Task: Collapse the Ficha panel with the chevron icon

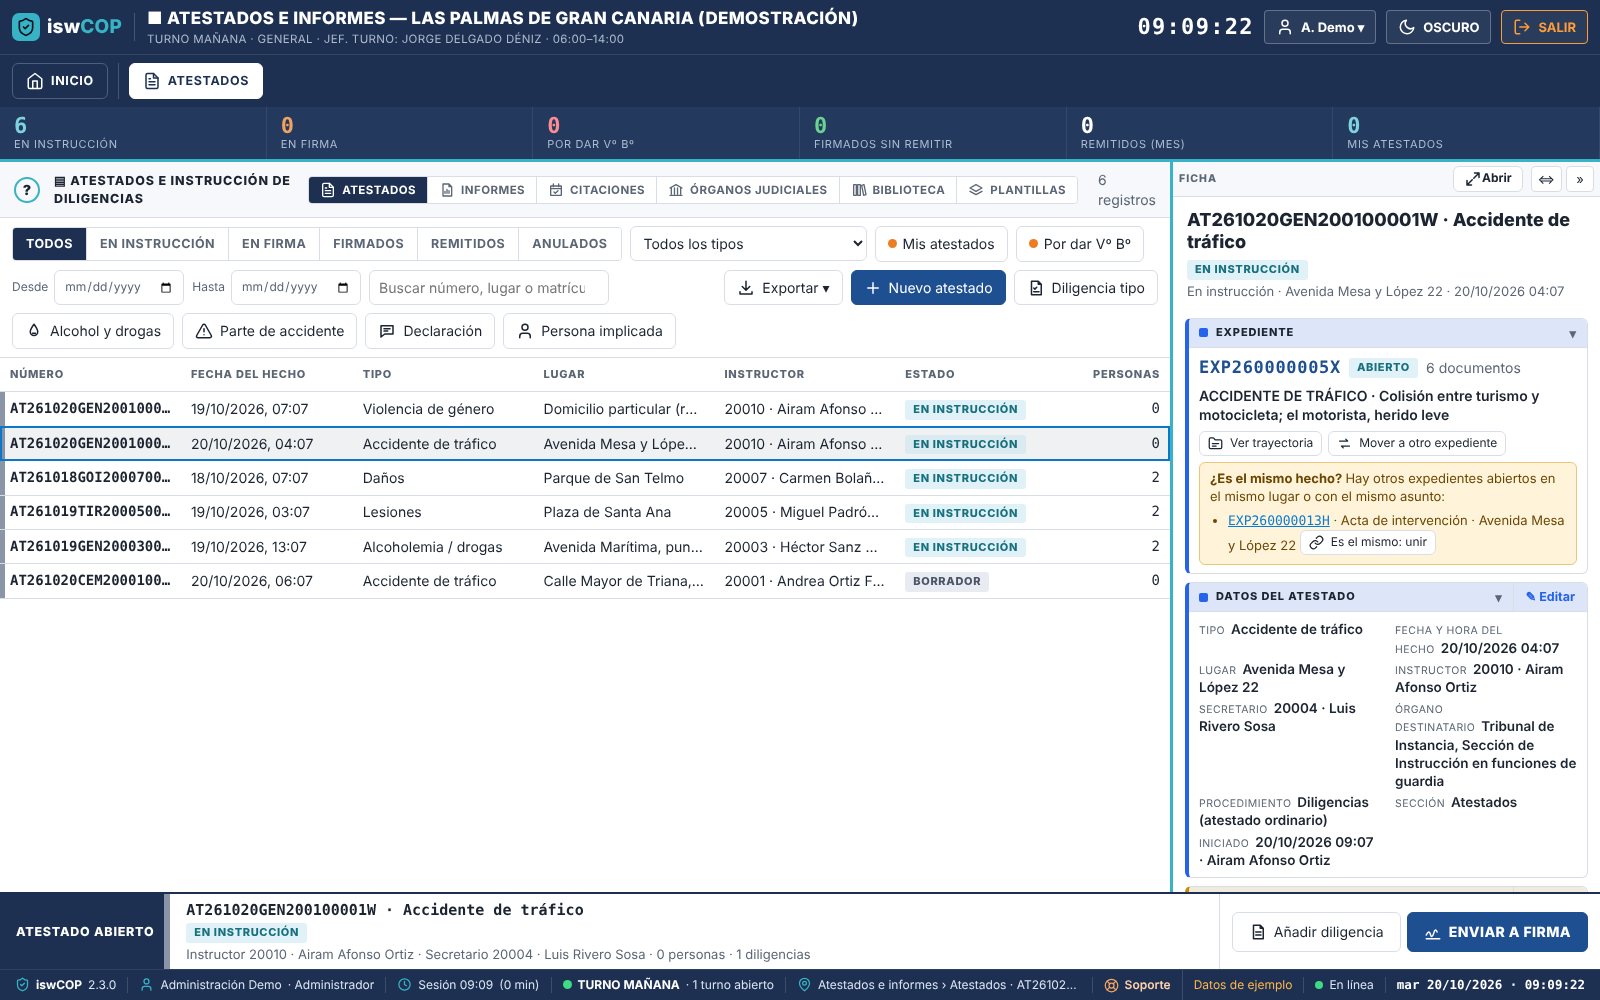Action: coord(1580,179)
